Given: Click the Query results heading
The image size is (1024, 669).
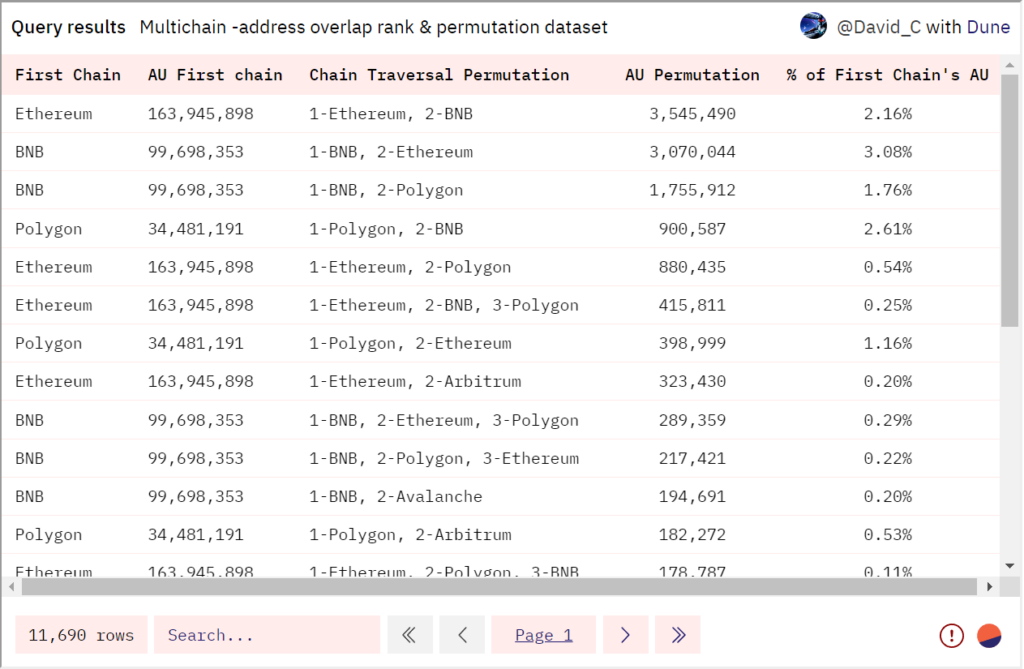Looking at the screenshot, I should click(69, 27).
